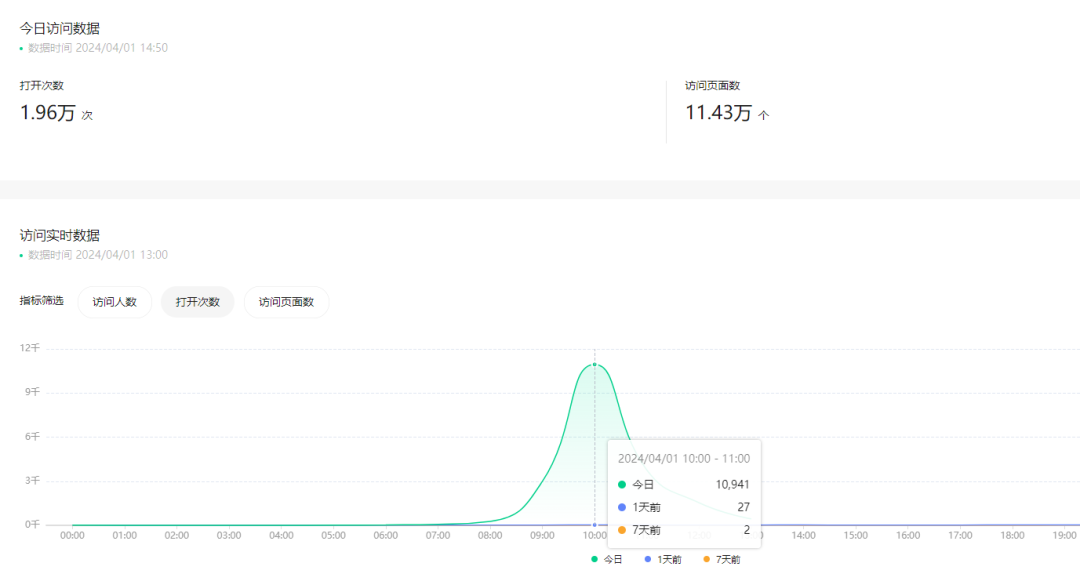Select the 访问页面数 metric filter
The image size is (1080, 581).
pyautogui.click(x=287, y=302)
